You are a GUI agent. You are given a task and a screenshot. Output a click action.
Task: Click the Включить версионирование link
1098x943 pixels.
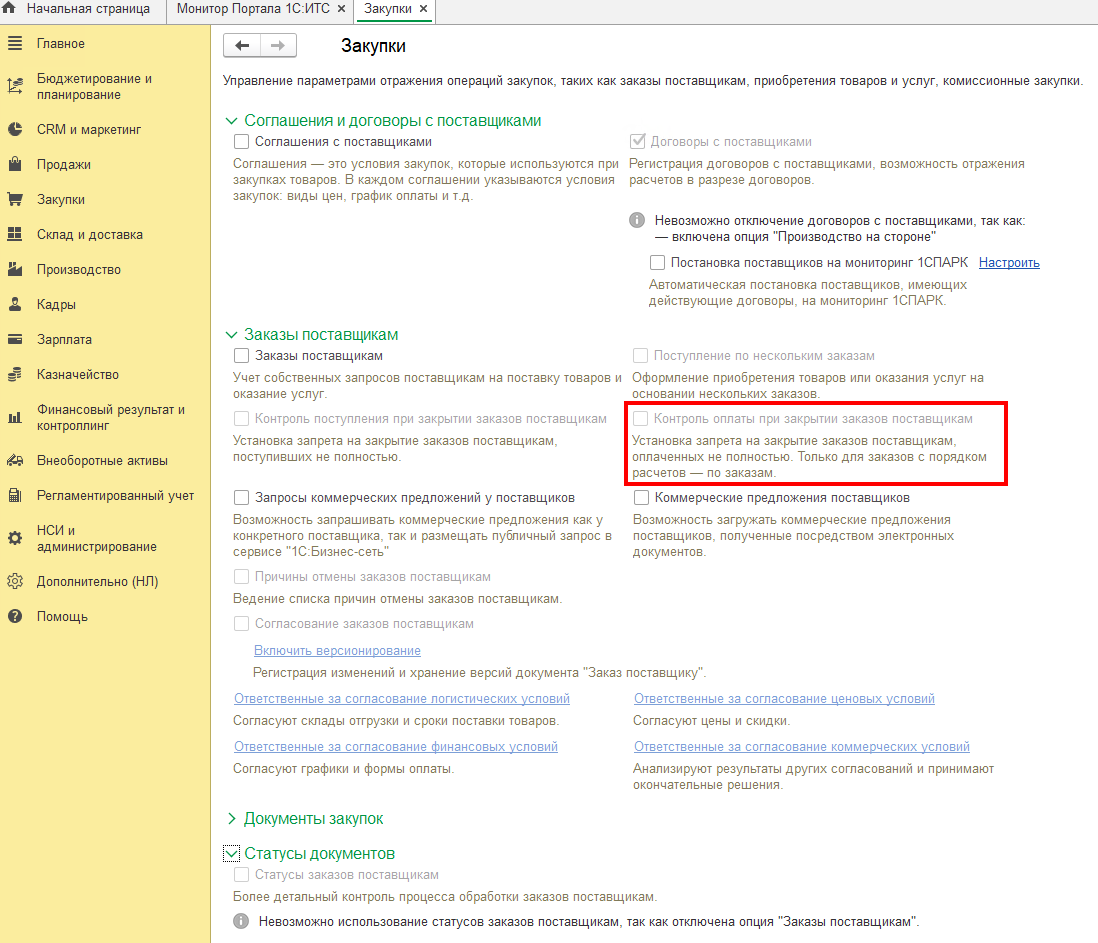(338, 650)
